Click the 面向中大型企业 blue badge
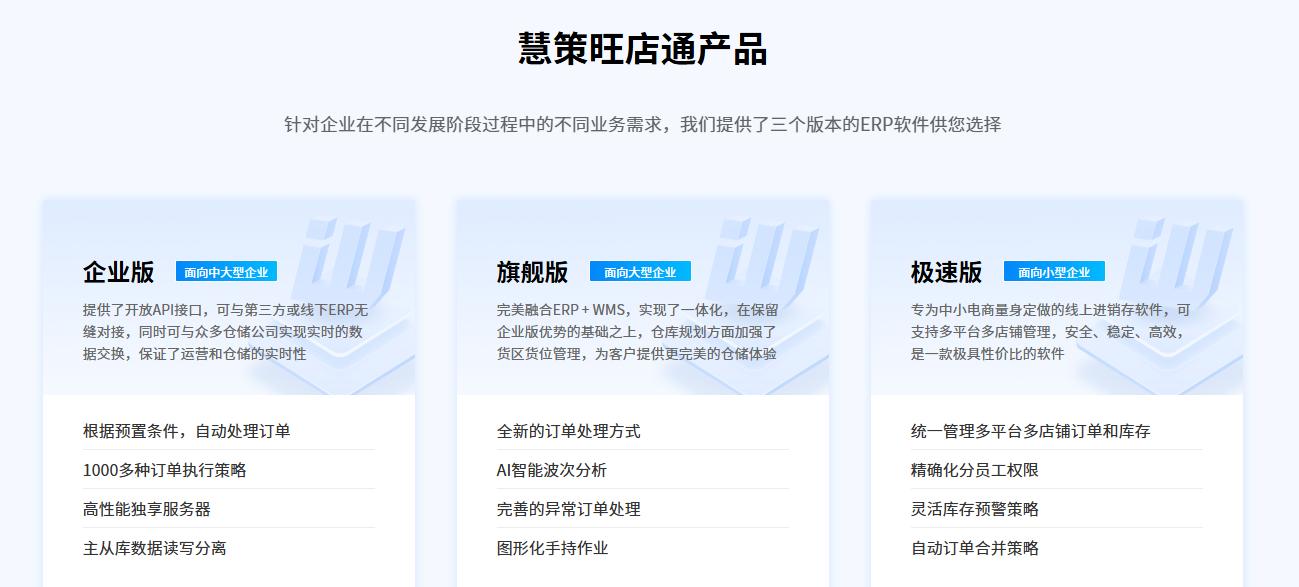1299x587 pixels. [x=226, y=272]
